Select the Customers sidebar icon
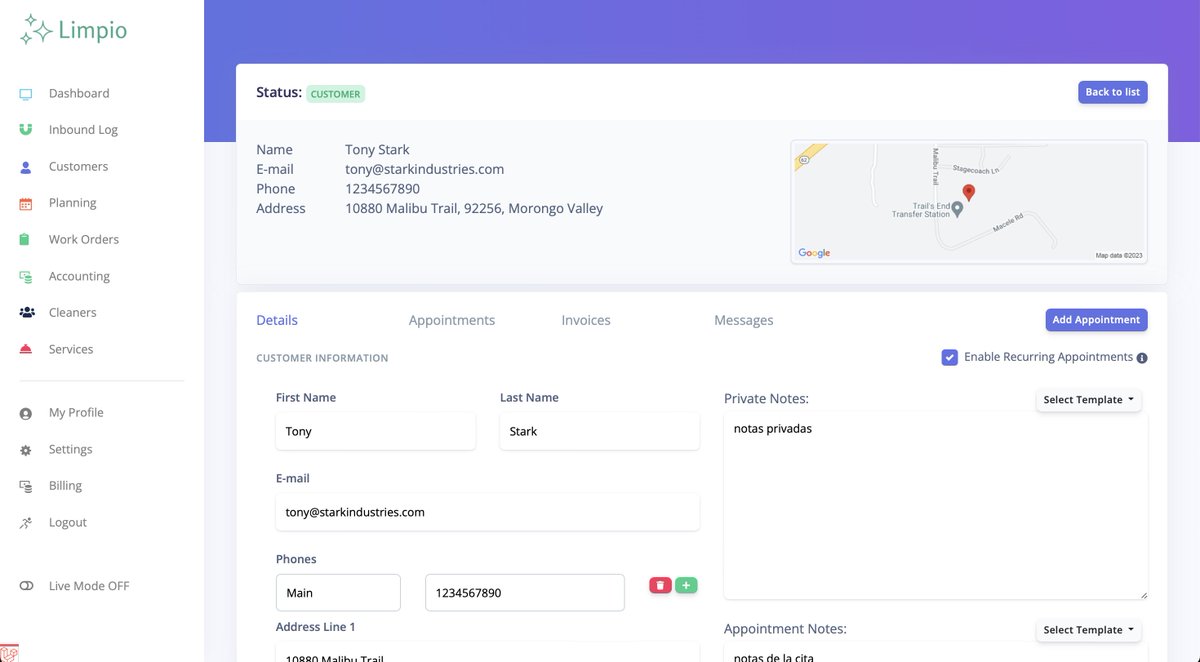 25,165
